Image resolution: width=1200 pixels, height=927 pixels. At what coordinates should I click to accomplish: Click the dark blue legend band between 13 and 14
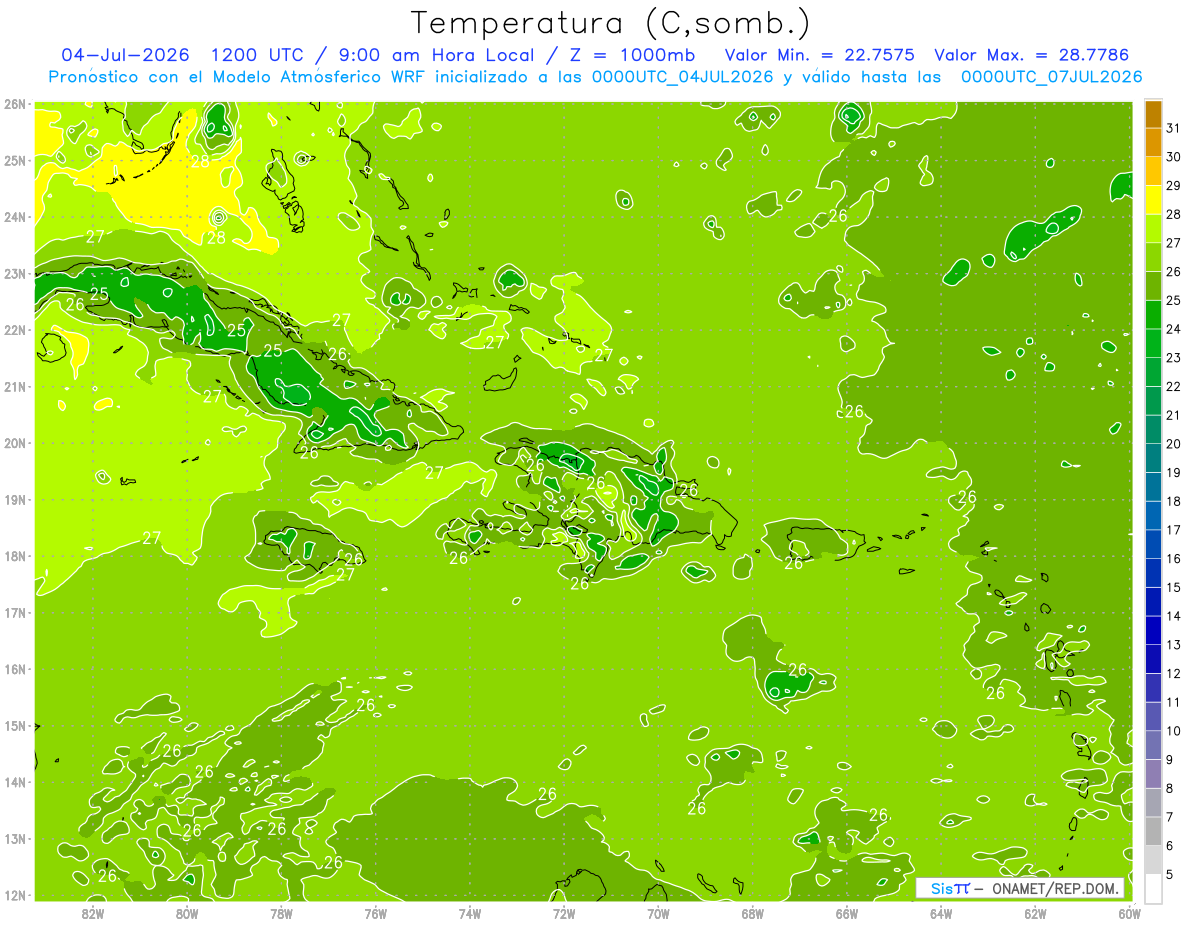tap(1153, 630)
